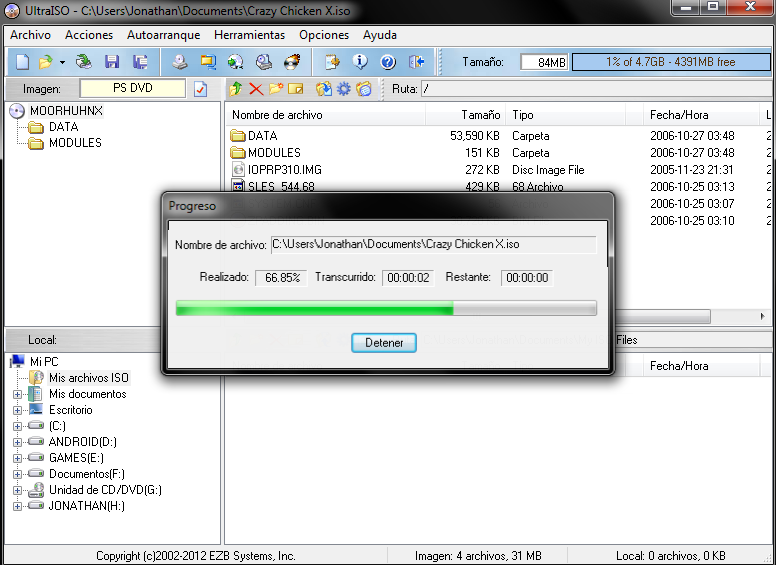Expand the GAMES(E:) drive node
This screenshot has height=565, width=776.
tap(17, 458)
